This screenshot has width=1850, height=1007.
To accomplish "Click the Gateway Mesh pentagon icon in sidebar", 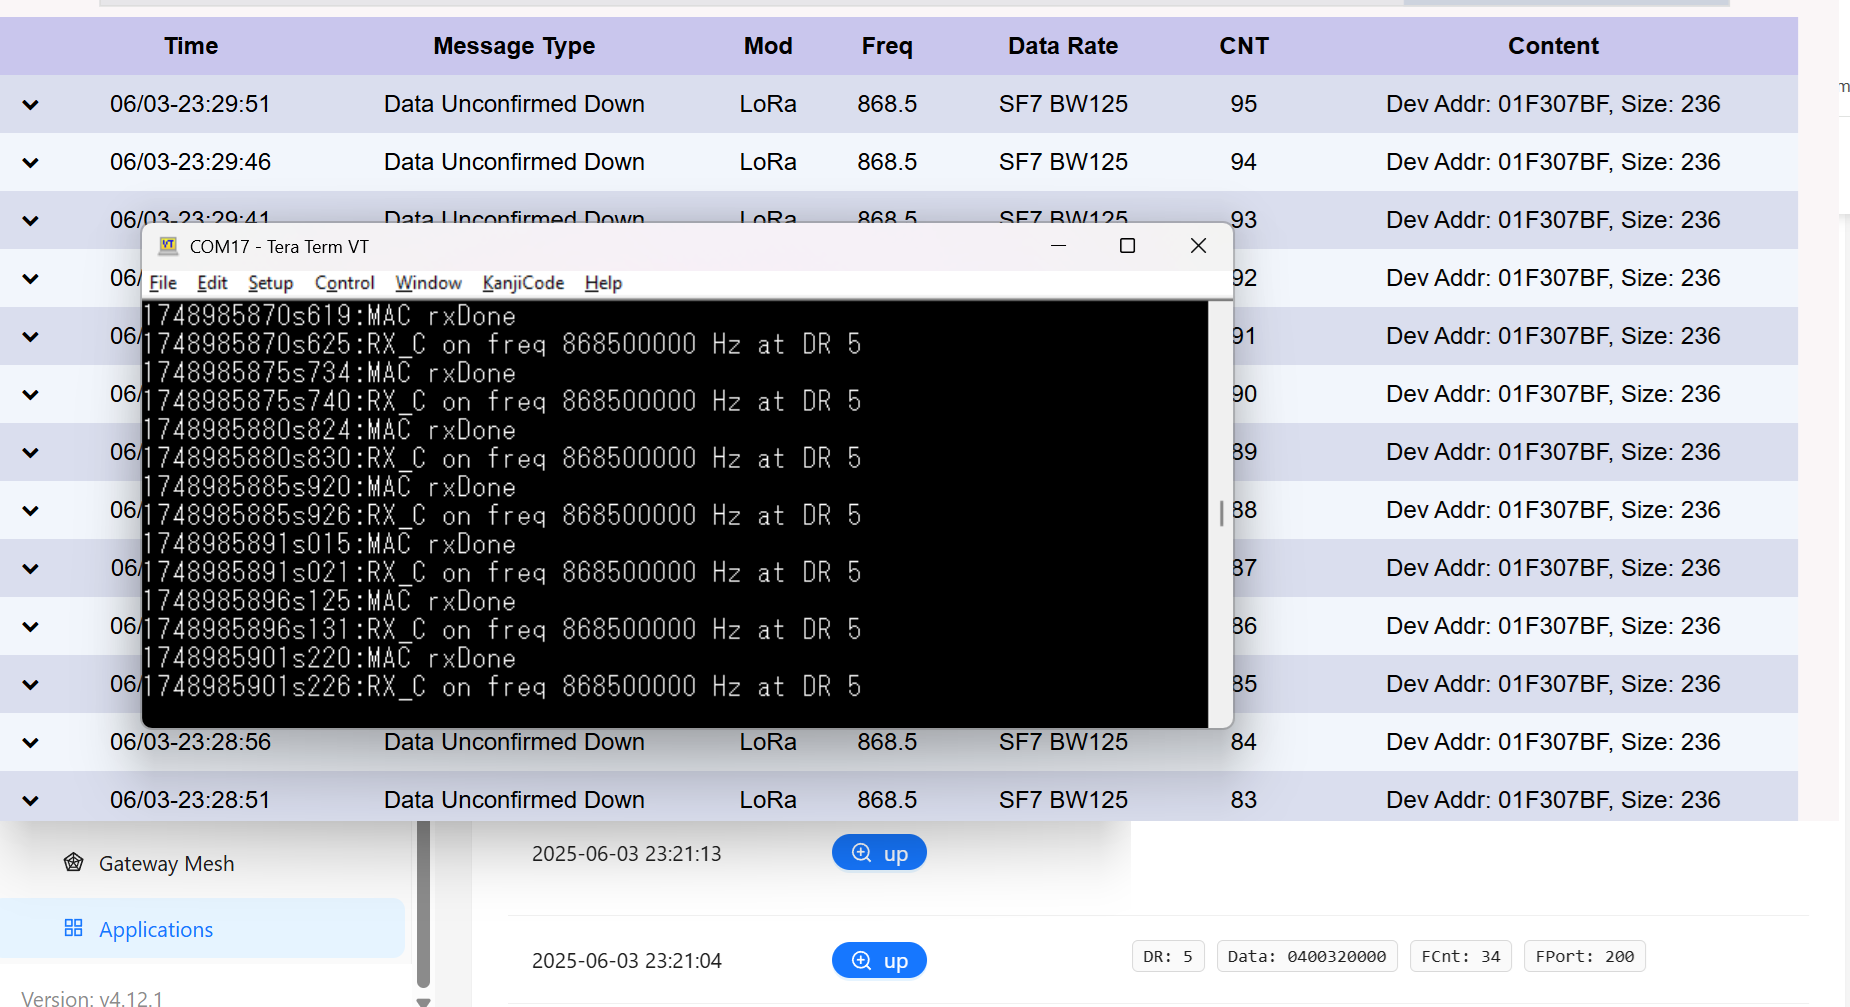I will coord(73,862).
